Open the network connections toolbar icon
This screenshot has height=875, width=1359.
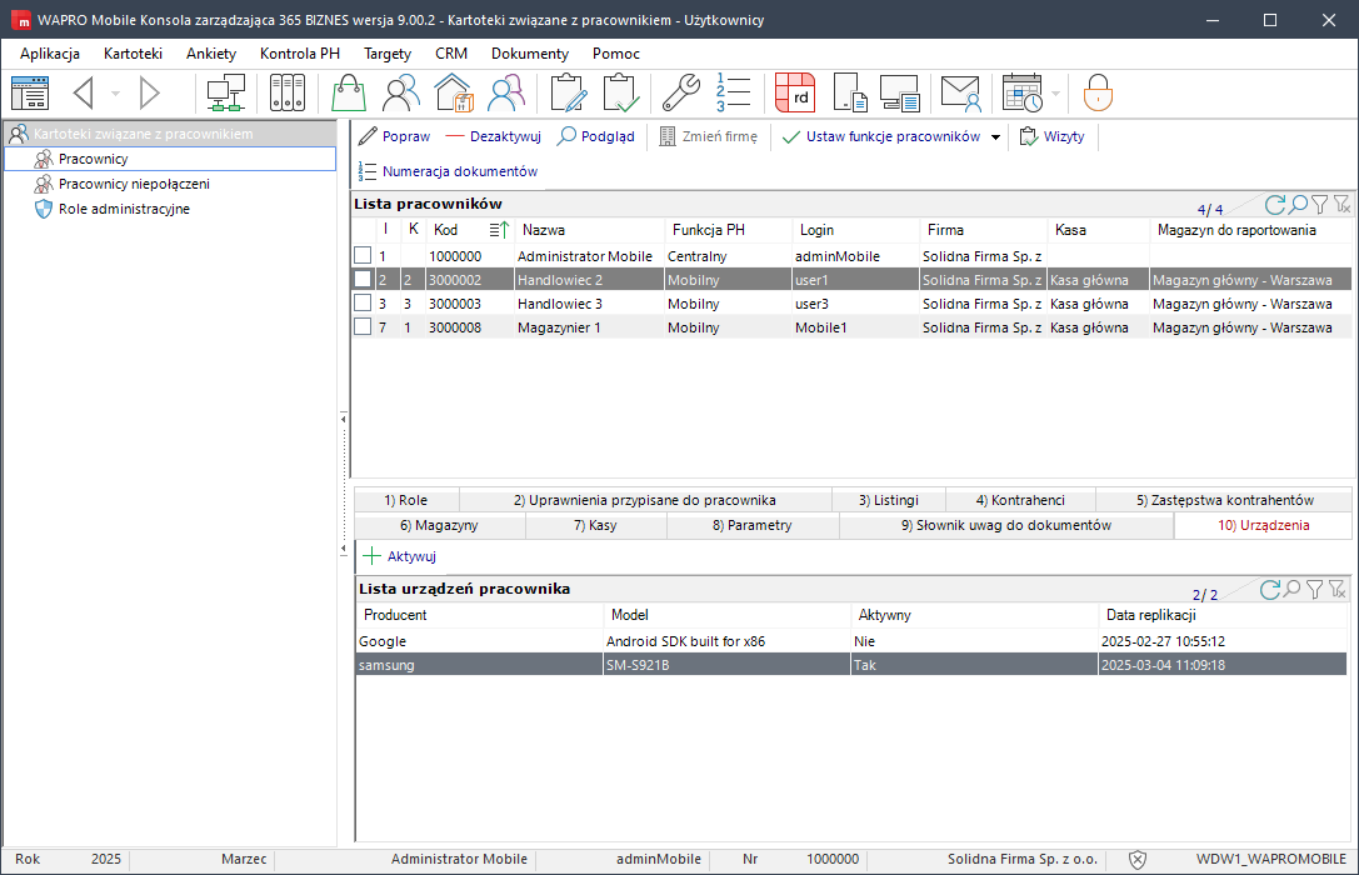(x=226, y=93)
